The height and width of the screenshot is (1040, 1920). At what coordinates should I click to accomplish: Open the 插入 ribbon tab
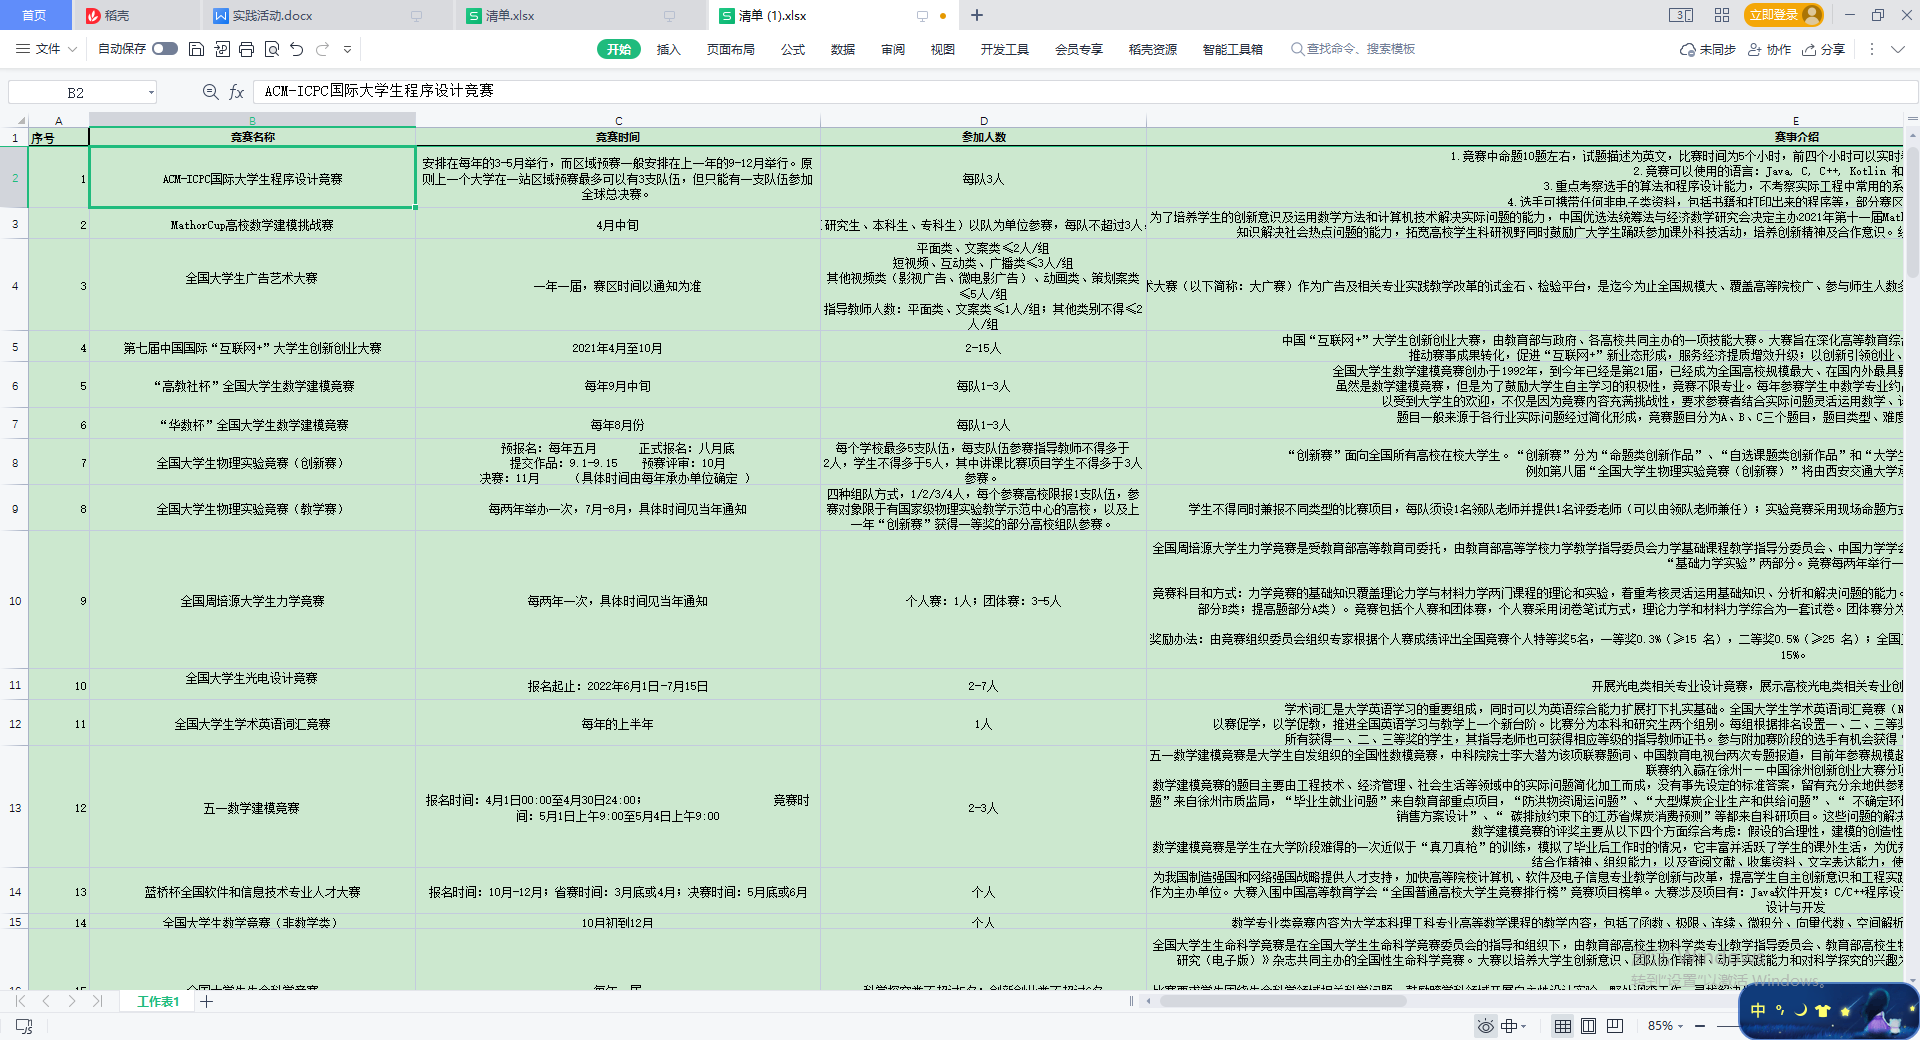(x=668, y=49)
